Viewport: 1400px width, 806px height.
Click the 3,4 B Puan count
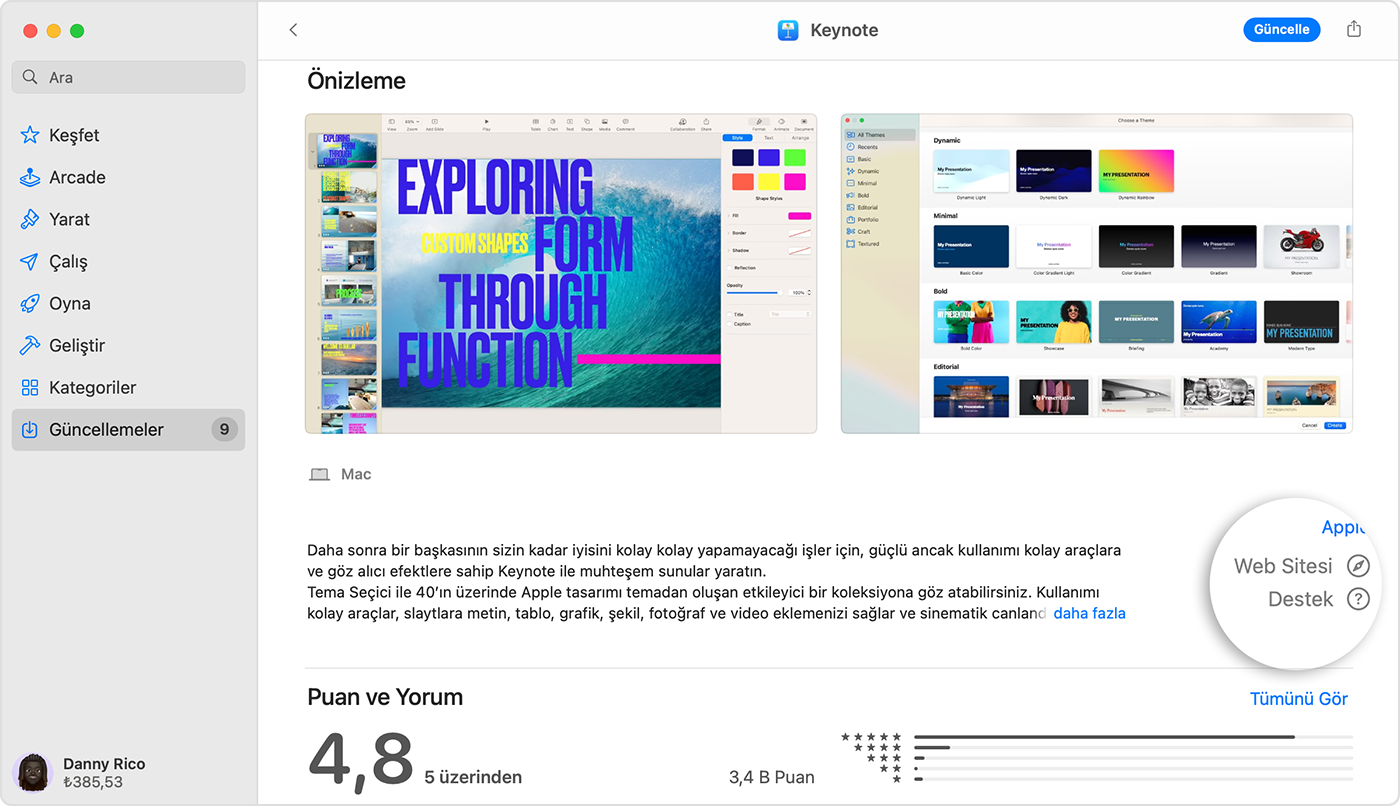click(772, 777)
